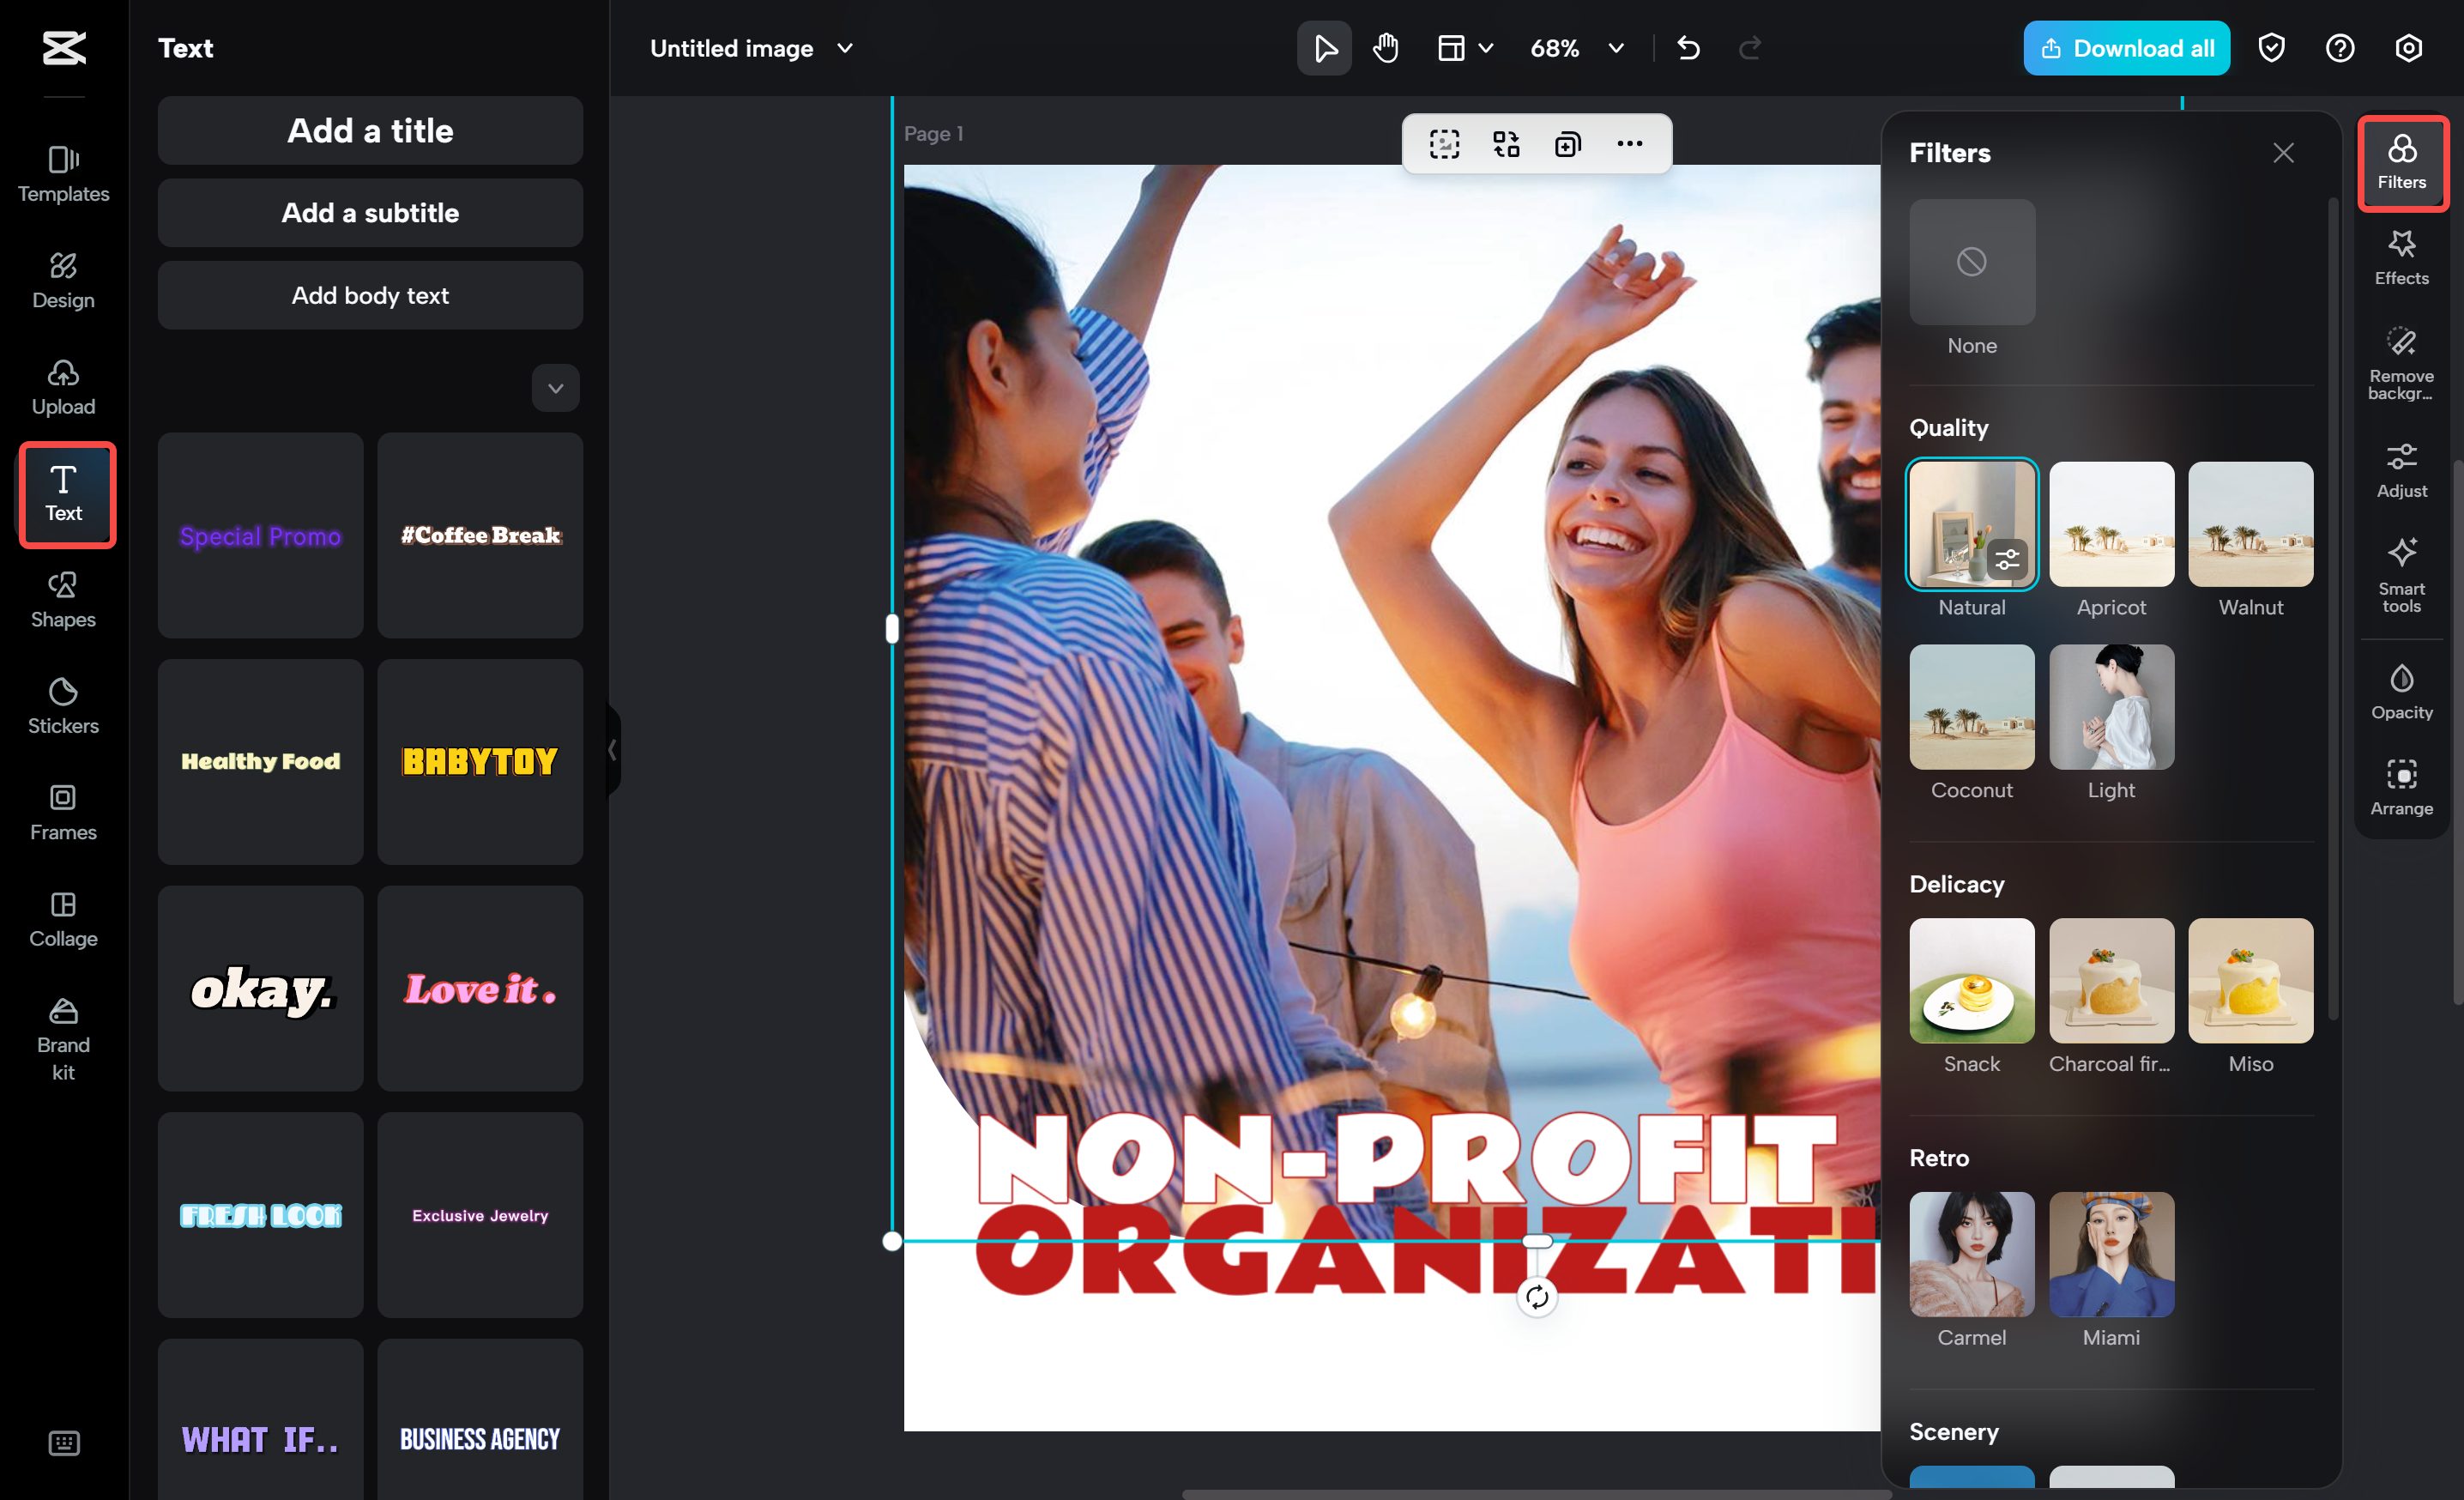This screenshot has height=1500, width=2464.
Task: Click the Download all button
Action: pyautogui.click(x=2126, y=47)
